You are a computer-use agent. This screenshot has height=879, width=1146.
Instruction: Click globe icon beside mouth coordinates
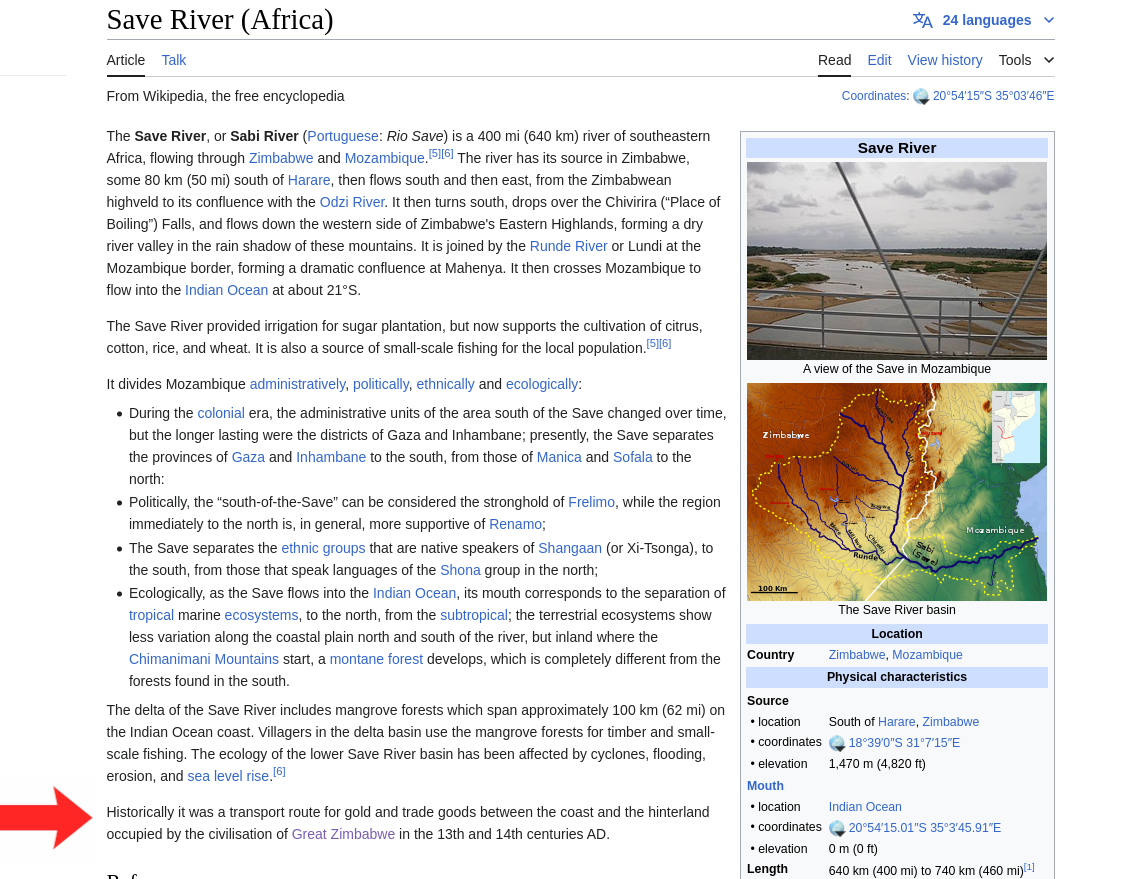pos(837,829)
